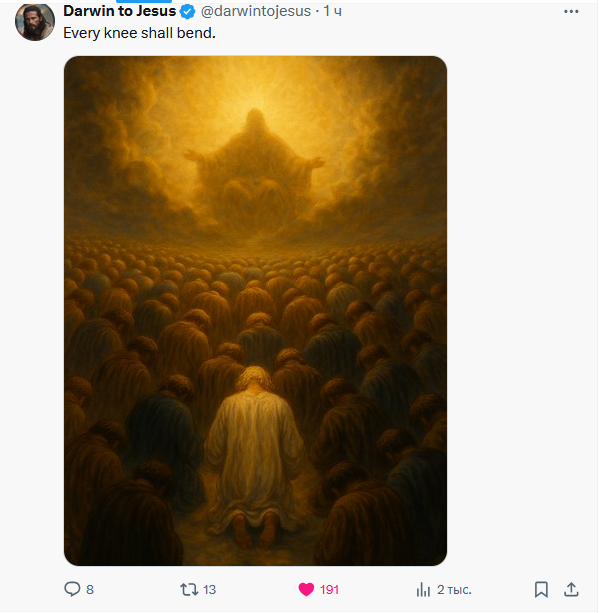The width and height of the screenshot is (605, 613).
Task: Click the reply count 8
Action: [90, 589]
